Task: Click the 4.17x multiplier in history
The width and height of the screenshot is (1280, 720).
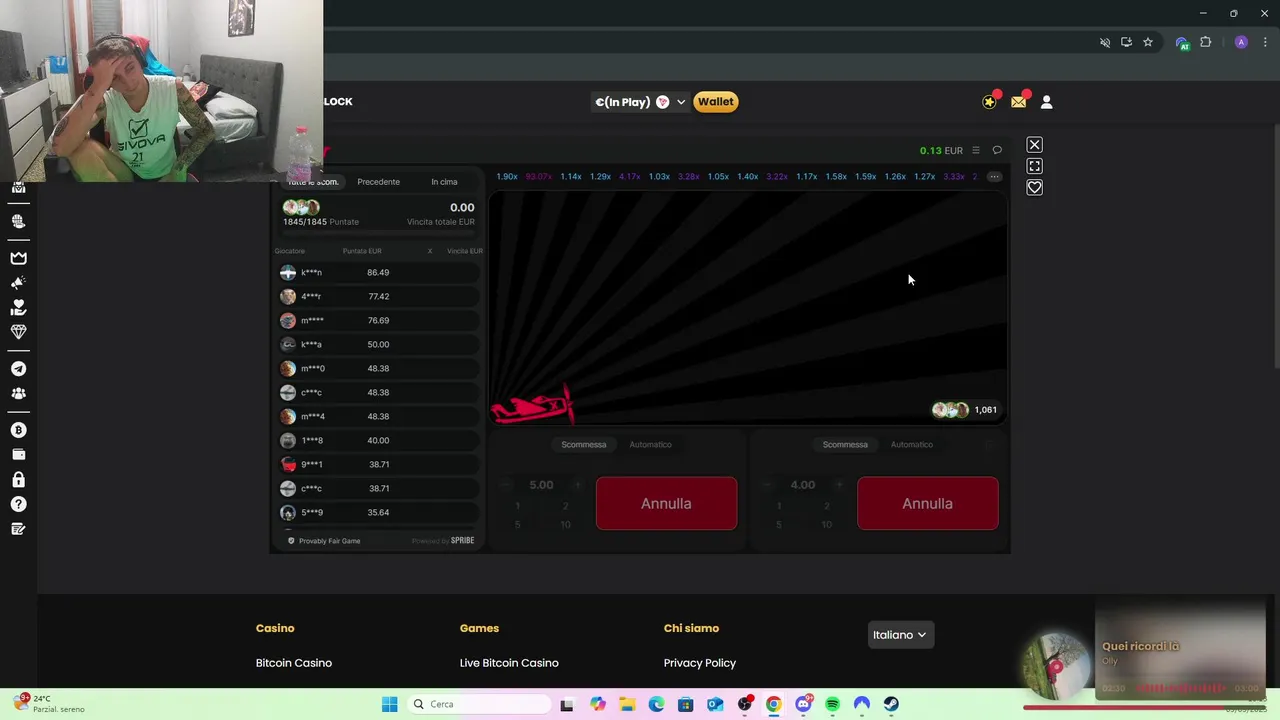Action: [630, 176]
